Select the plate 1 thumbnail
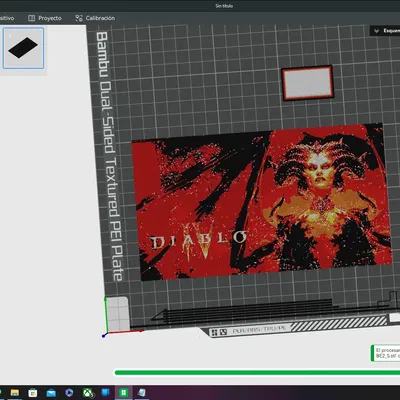 [x=23, y=48]
